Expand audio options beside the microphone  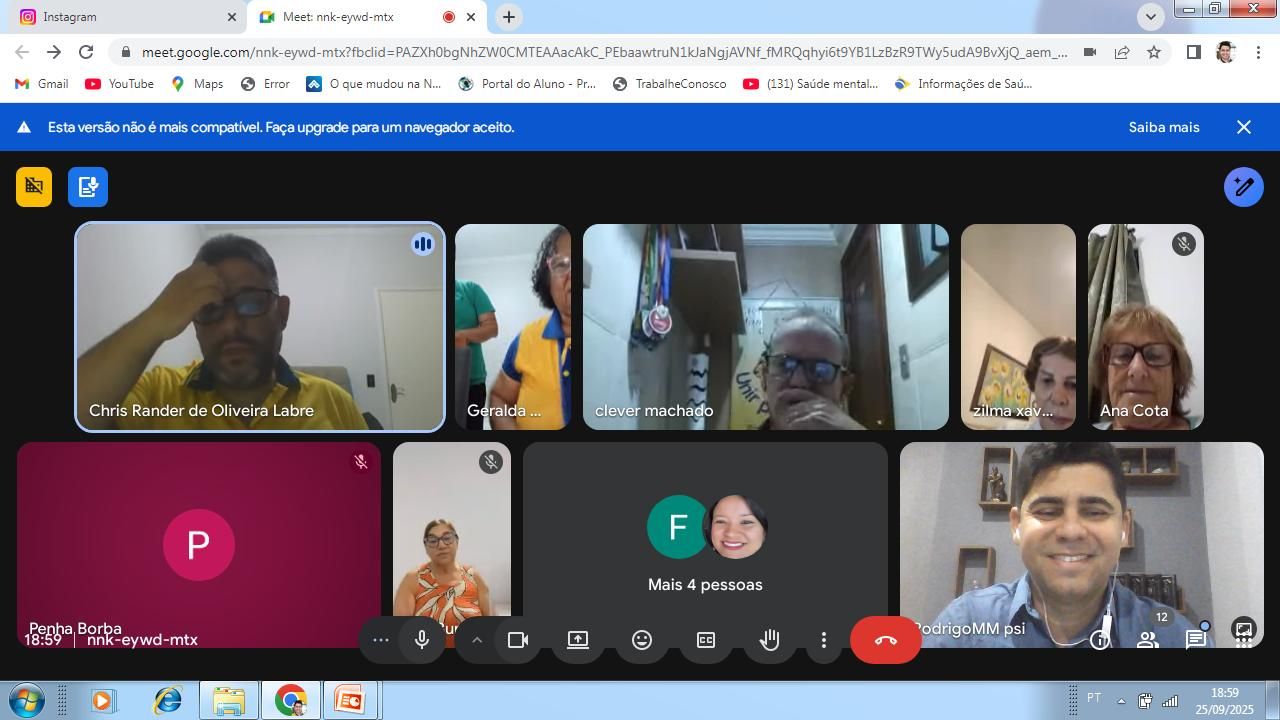381,640
